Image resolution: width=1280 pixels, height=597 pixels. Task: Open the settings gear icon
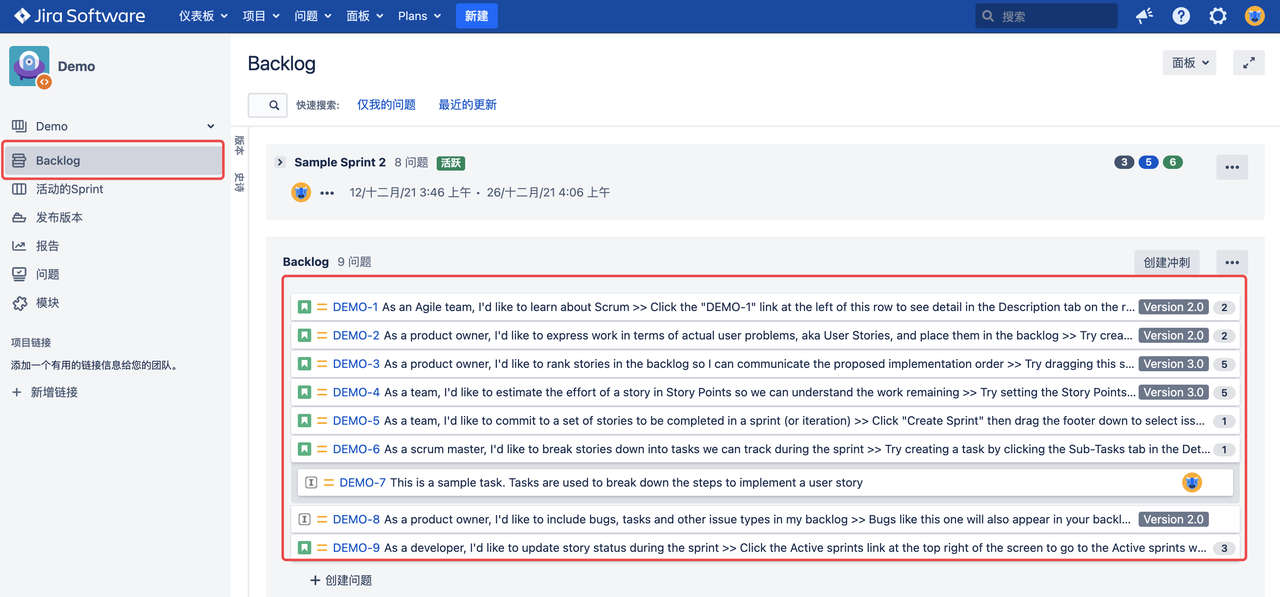1218,16
